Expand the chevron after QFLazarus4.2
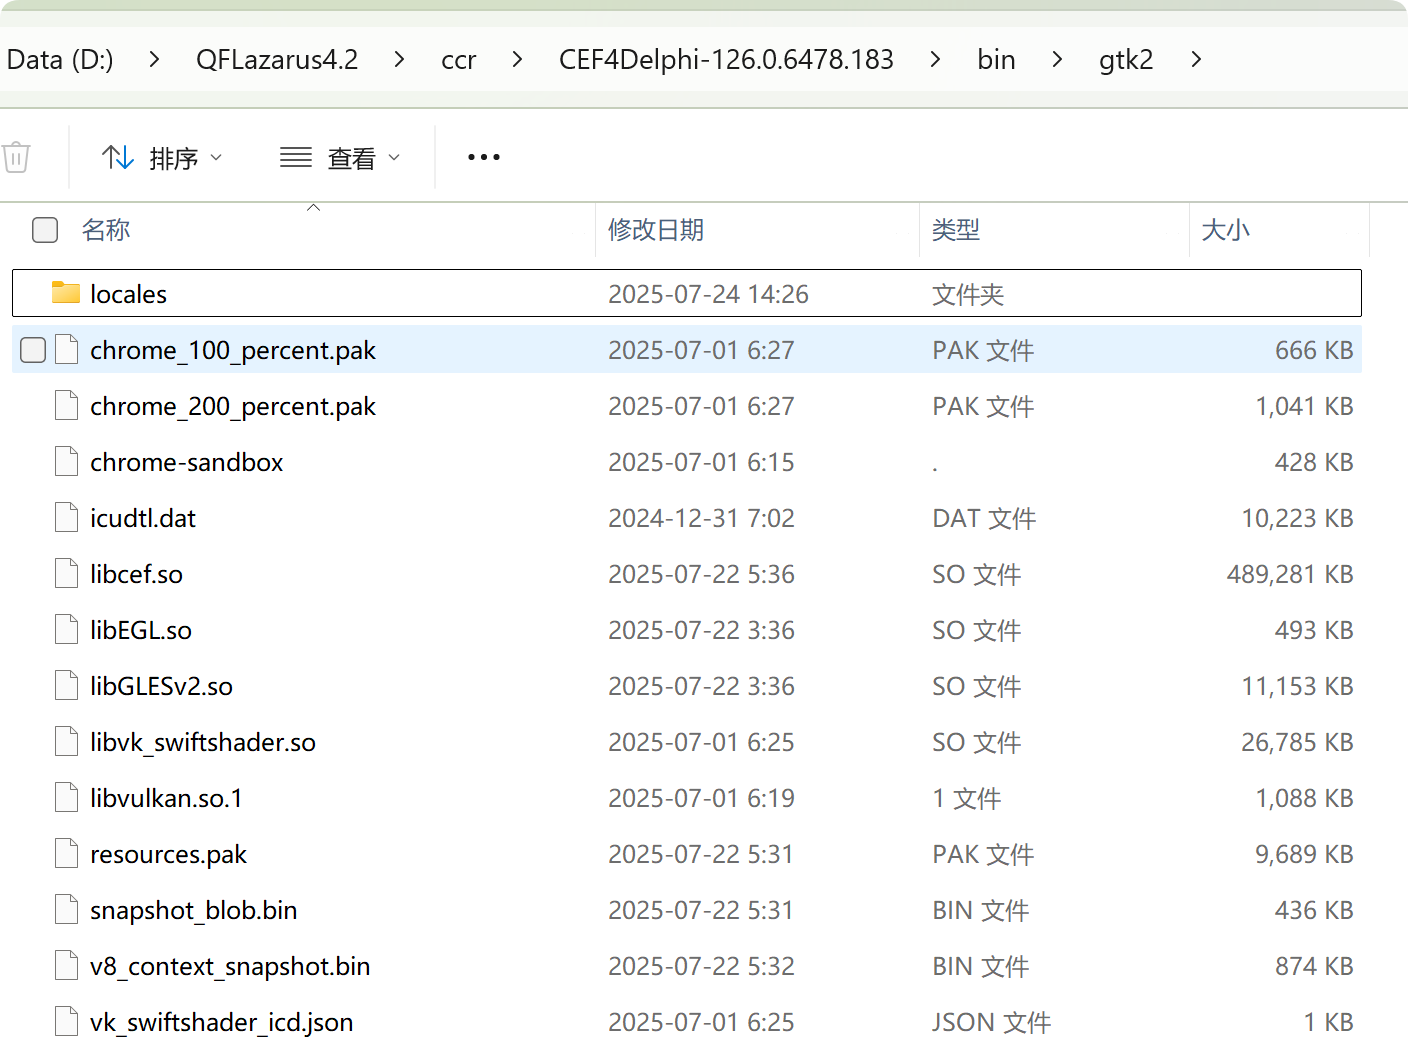Viewport: 1408px width, 1060px height. coord(399,60)
